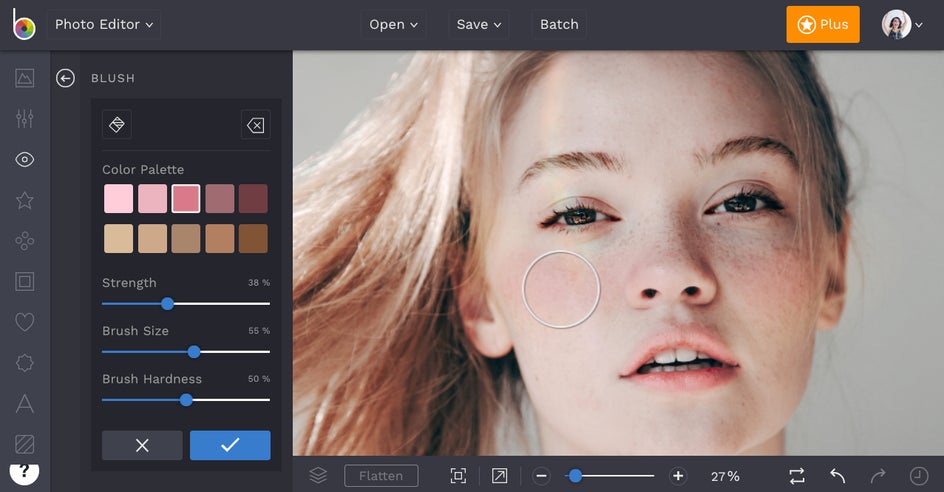
Task: Select the dark brown swatch
Action: [253, 238]
